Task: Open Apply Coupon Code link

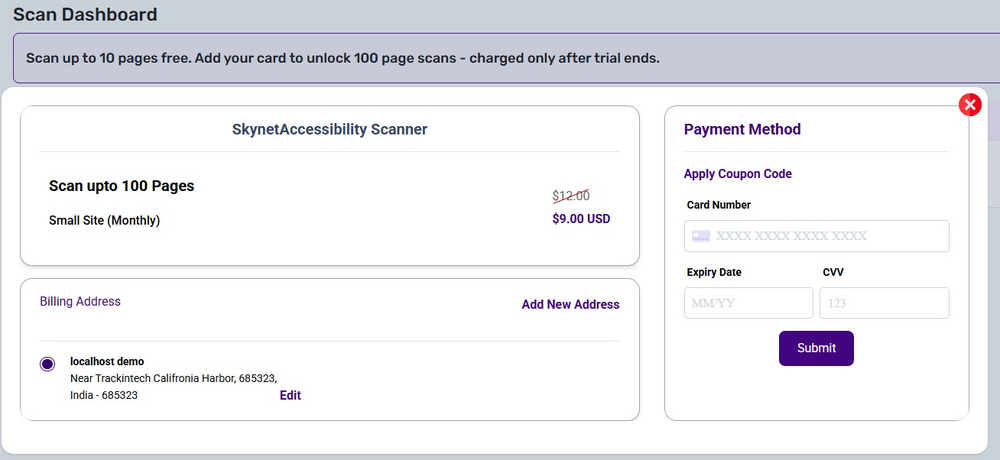Action: 738,174
